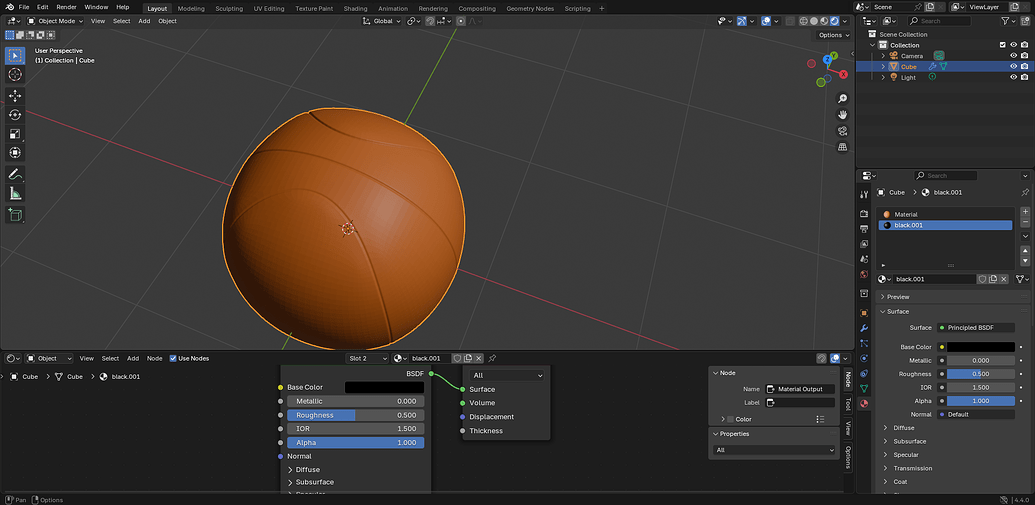Click the zoom magnifier in viewport
Screen dimensions: 1035x505
tap(842, 98)
